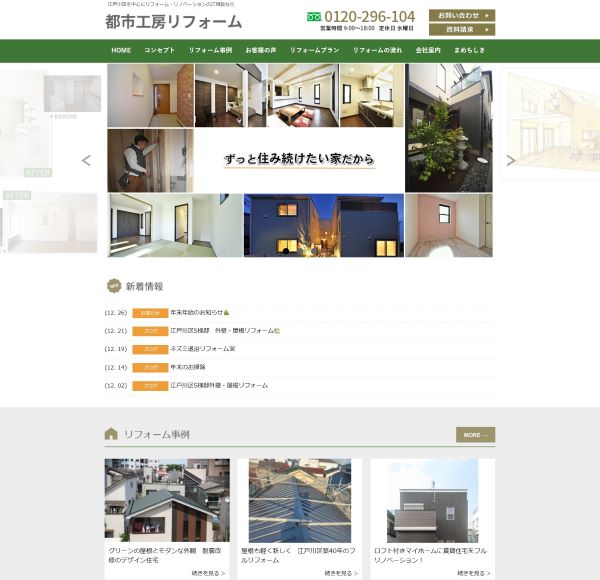Open the ネズミ退治リフォーム news entry

tap(203, 349)
